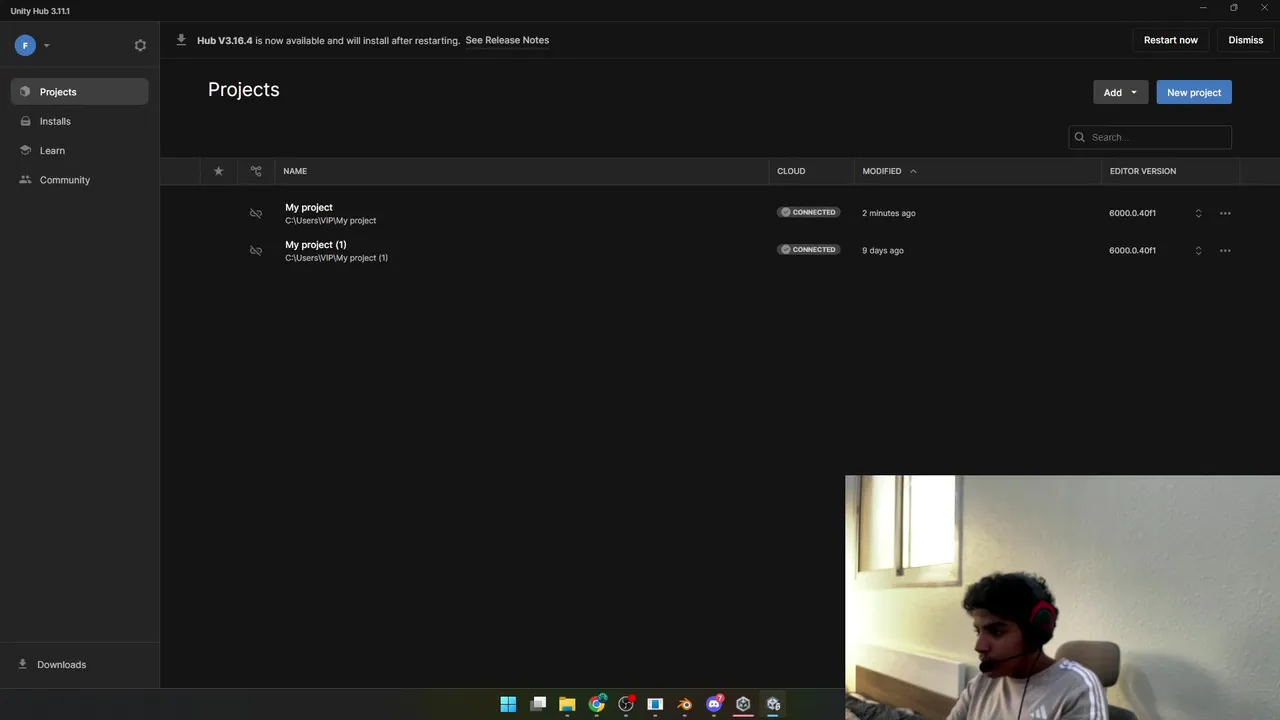
Task: Open the Windows Start menu
Action: (x=508, y=704)
